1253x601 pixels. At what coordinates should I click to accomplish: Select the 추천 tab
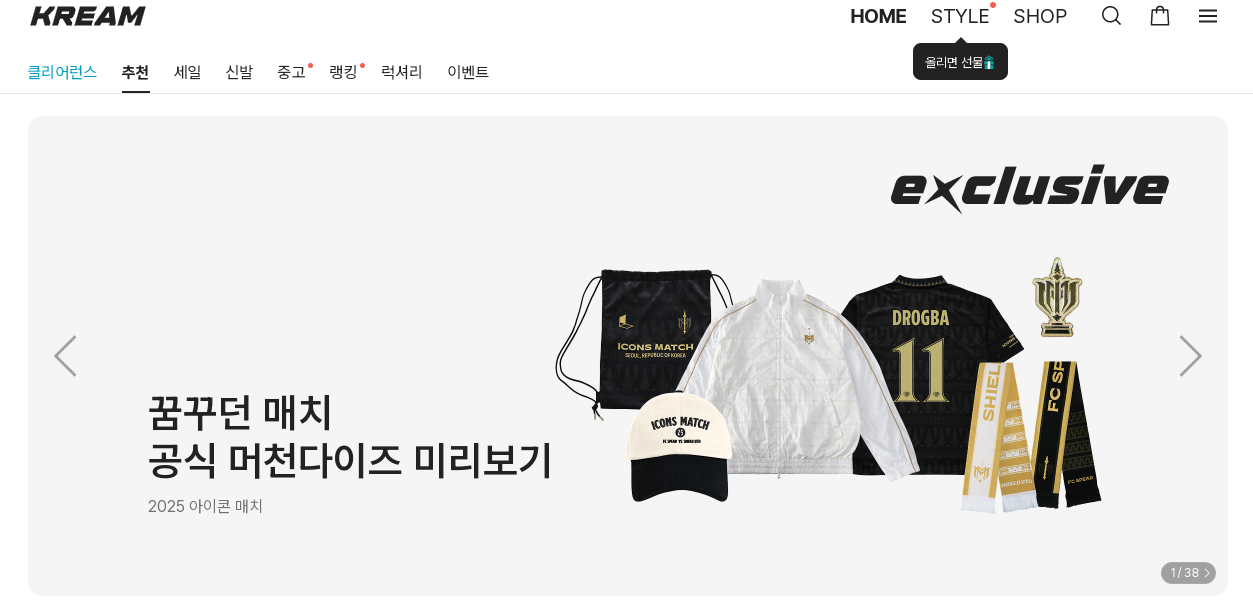point(135,72)
